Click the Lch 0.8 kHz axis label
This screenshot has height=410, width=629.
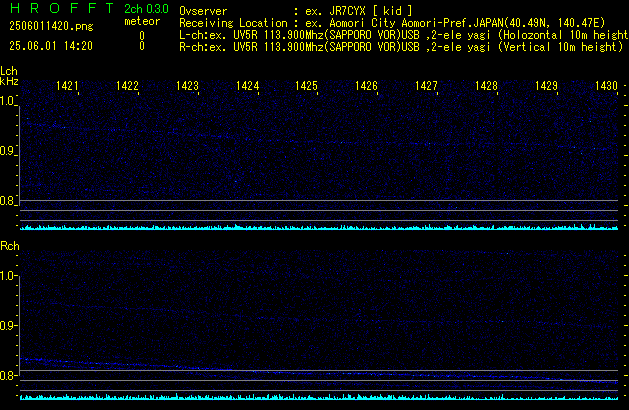7,201
